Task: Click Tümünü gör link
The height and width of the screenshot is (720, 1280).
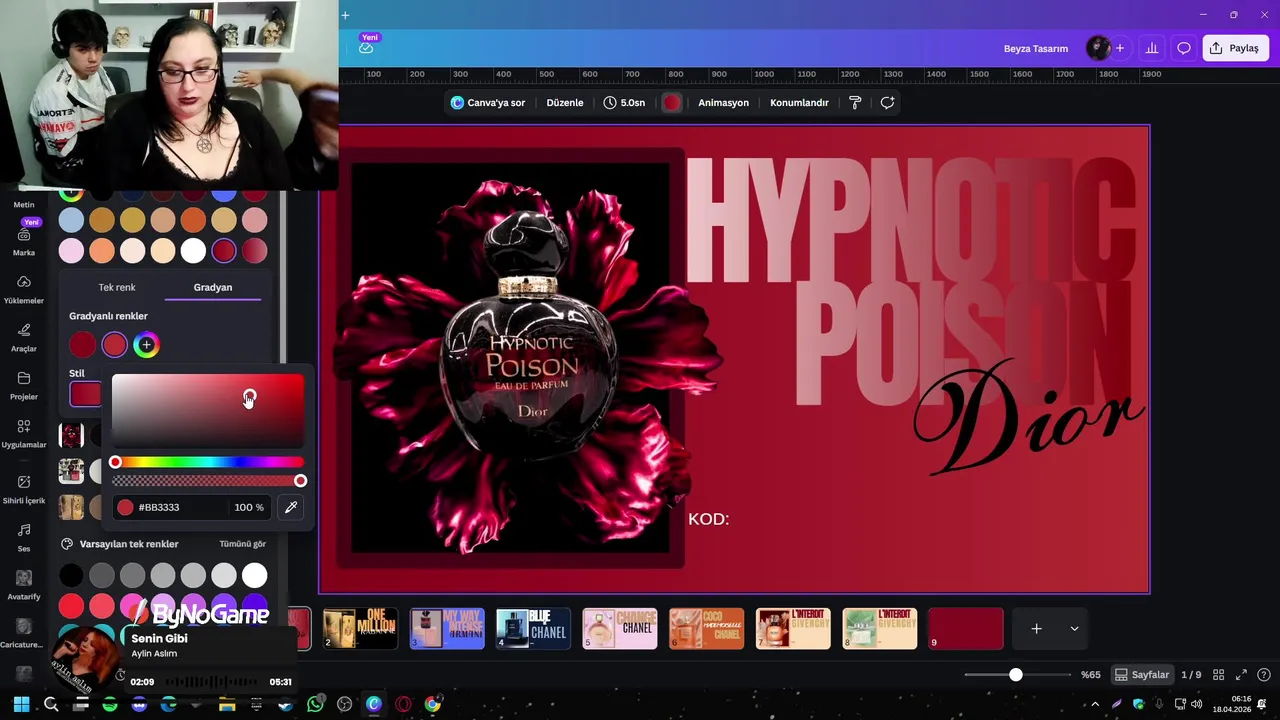Action: (x=243, y=544)
